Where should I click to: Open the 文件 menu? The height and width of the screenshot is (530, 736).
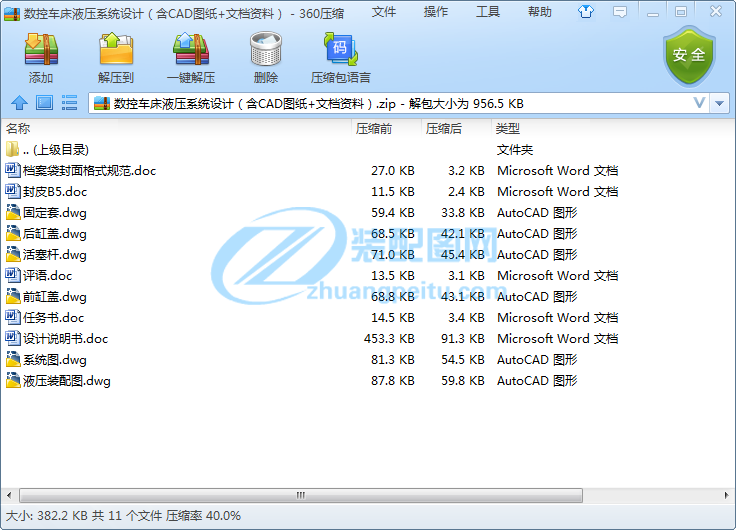(383, 12)
